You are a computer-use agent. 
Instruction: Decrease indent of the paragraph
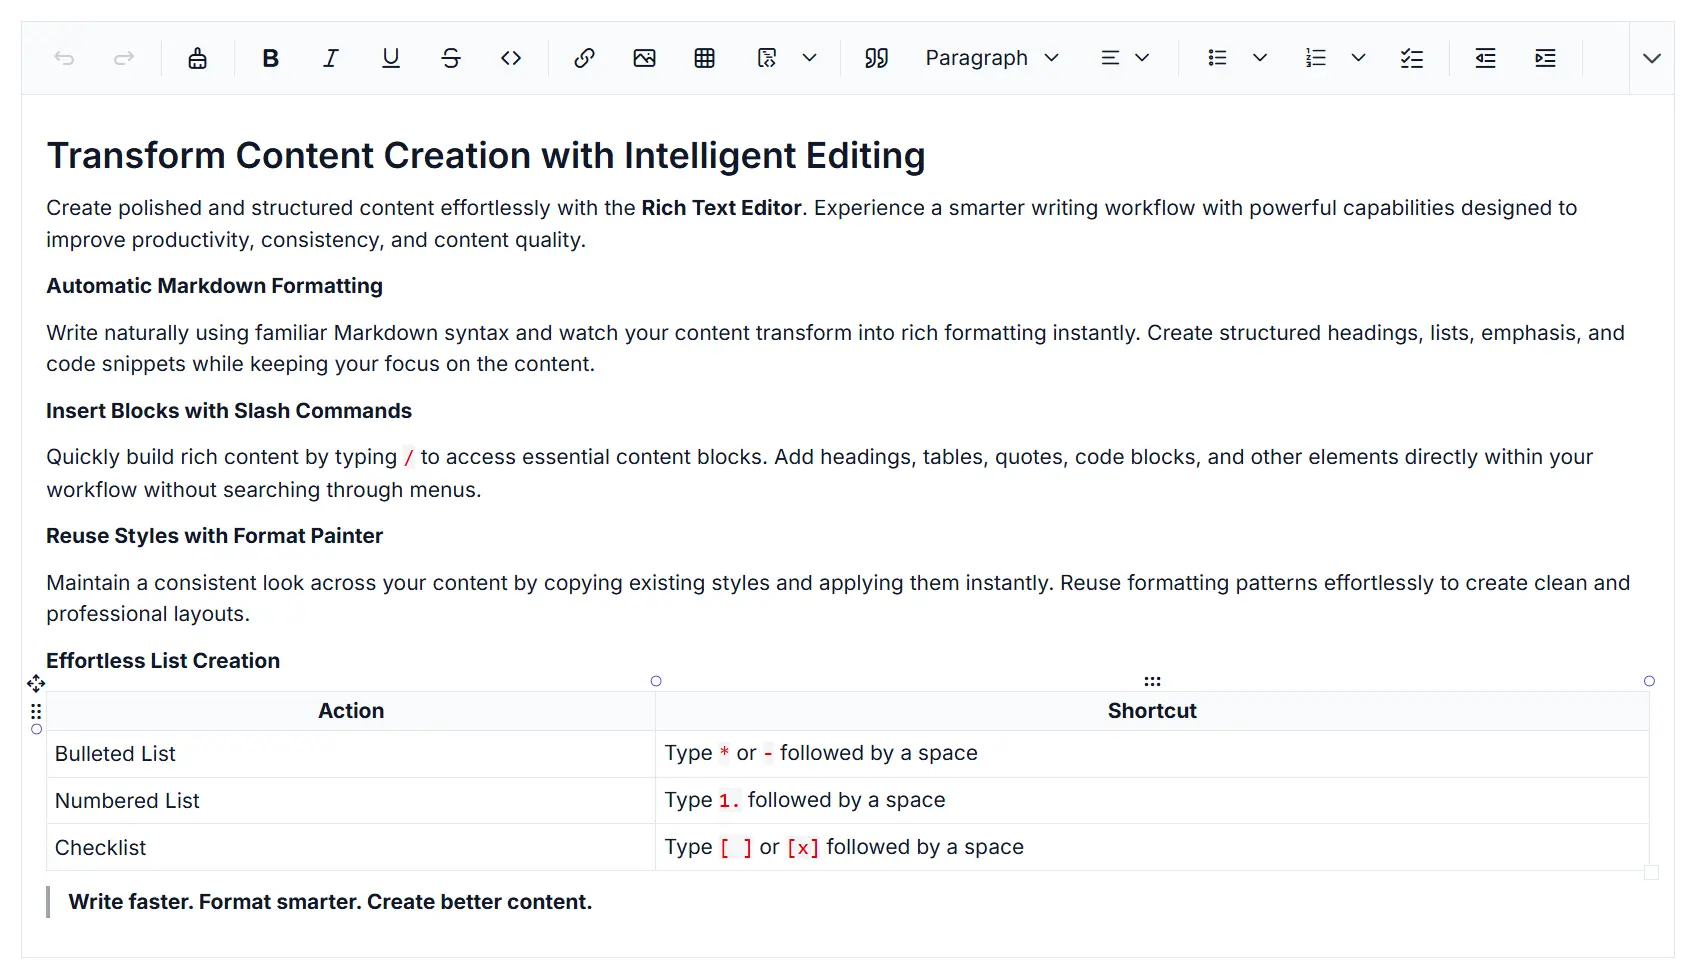[1486, 58]
